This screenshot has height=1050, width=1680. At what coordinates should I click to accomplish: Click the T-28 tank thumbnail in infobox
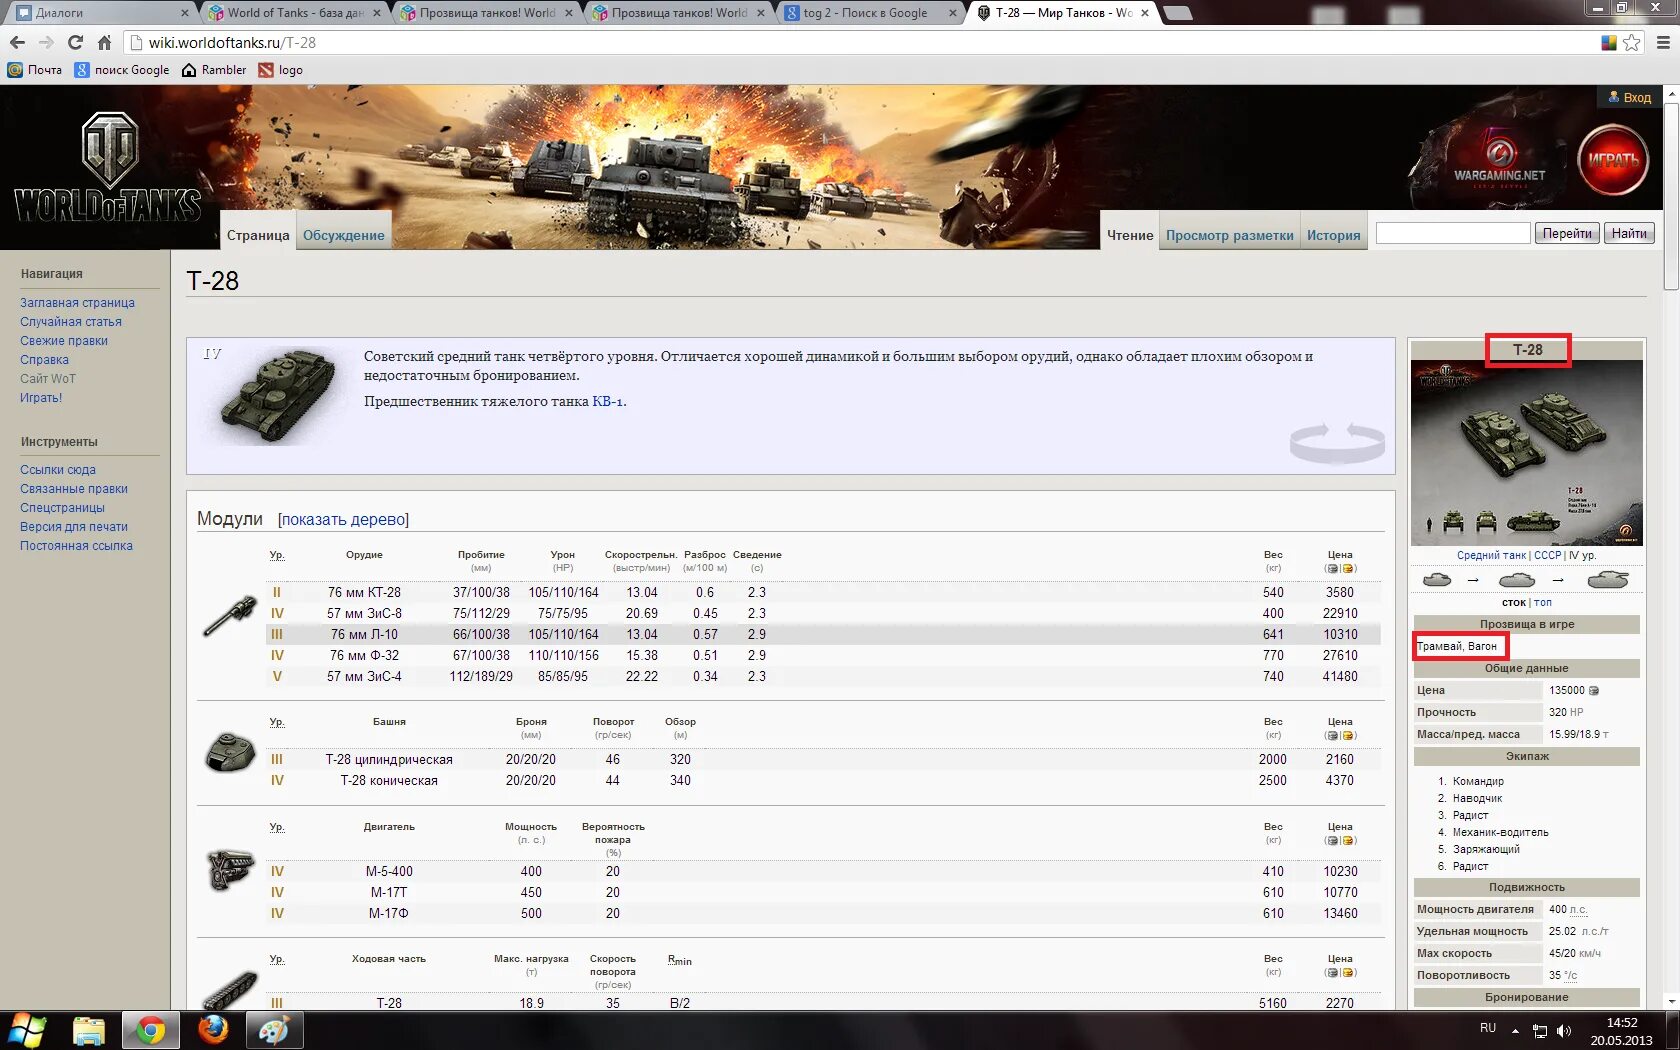point(1527,453)
